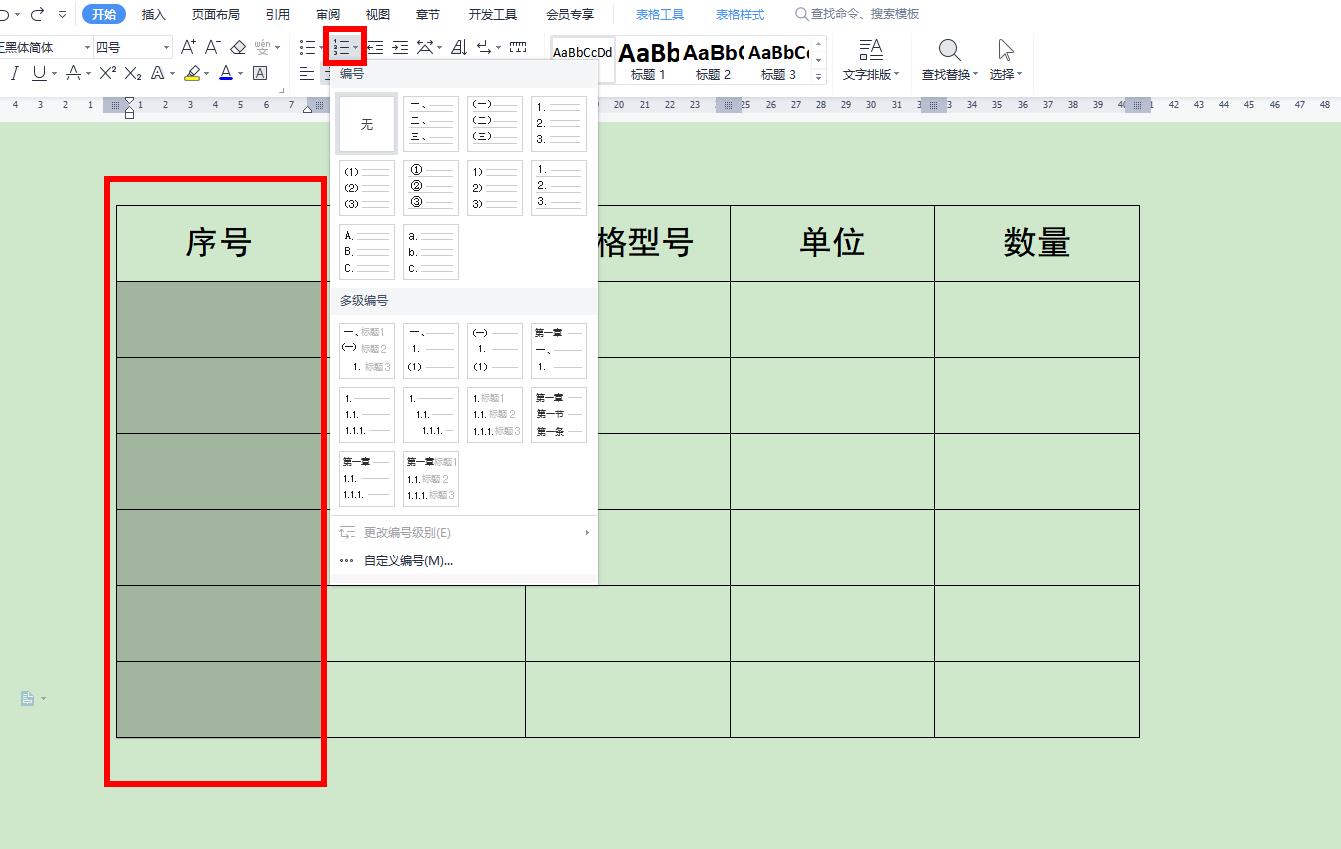Open the font name dropdown
1341x849 pixels.
[x=88, y=47]
